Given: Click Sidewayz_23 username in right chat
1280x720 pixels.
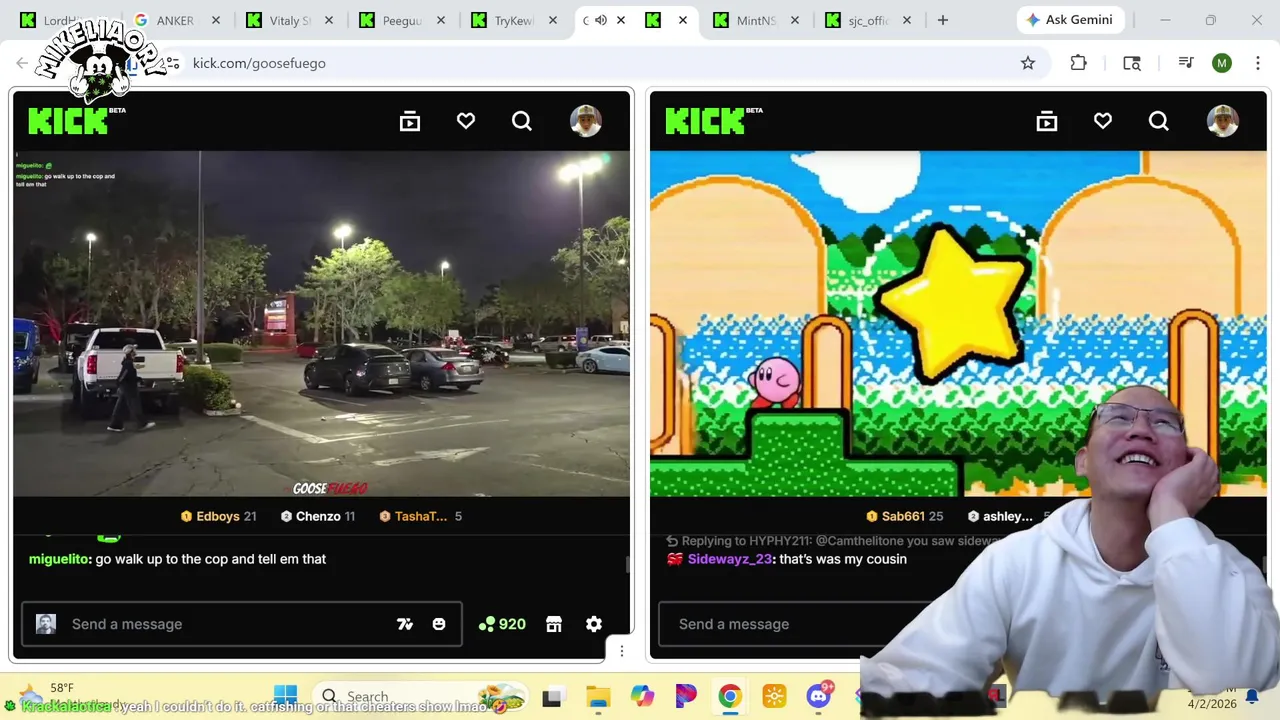Looking at the screenshot, I should click(730, 559).
